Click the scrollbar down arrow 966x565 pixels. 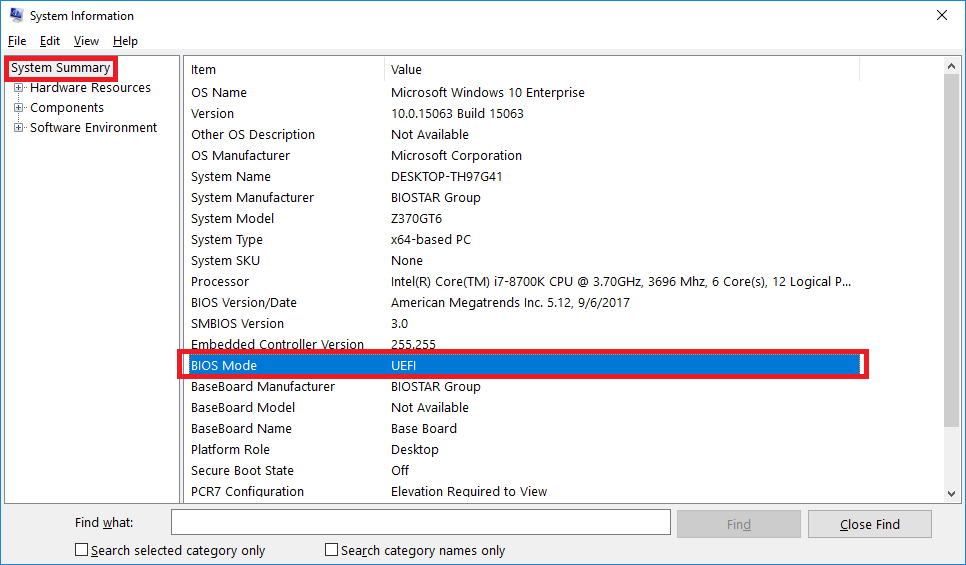951,494
